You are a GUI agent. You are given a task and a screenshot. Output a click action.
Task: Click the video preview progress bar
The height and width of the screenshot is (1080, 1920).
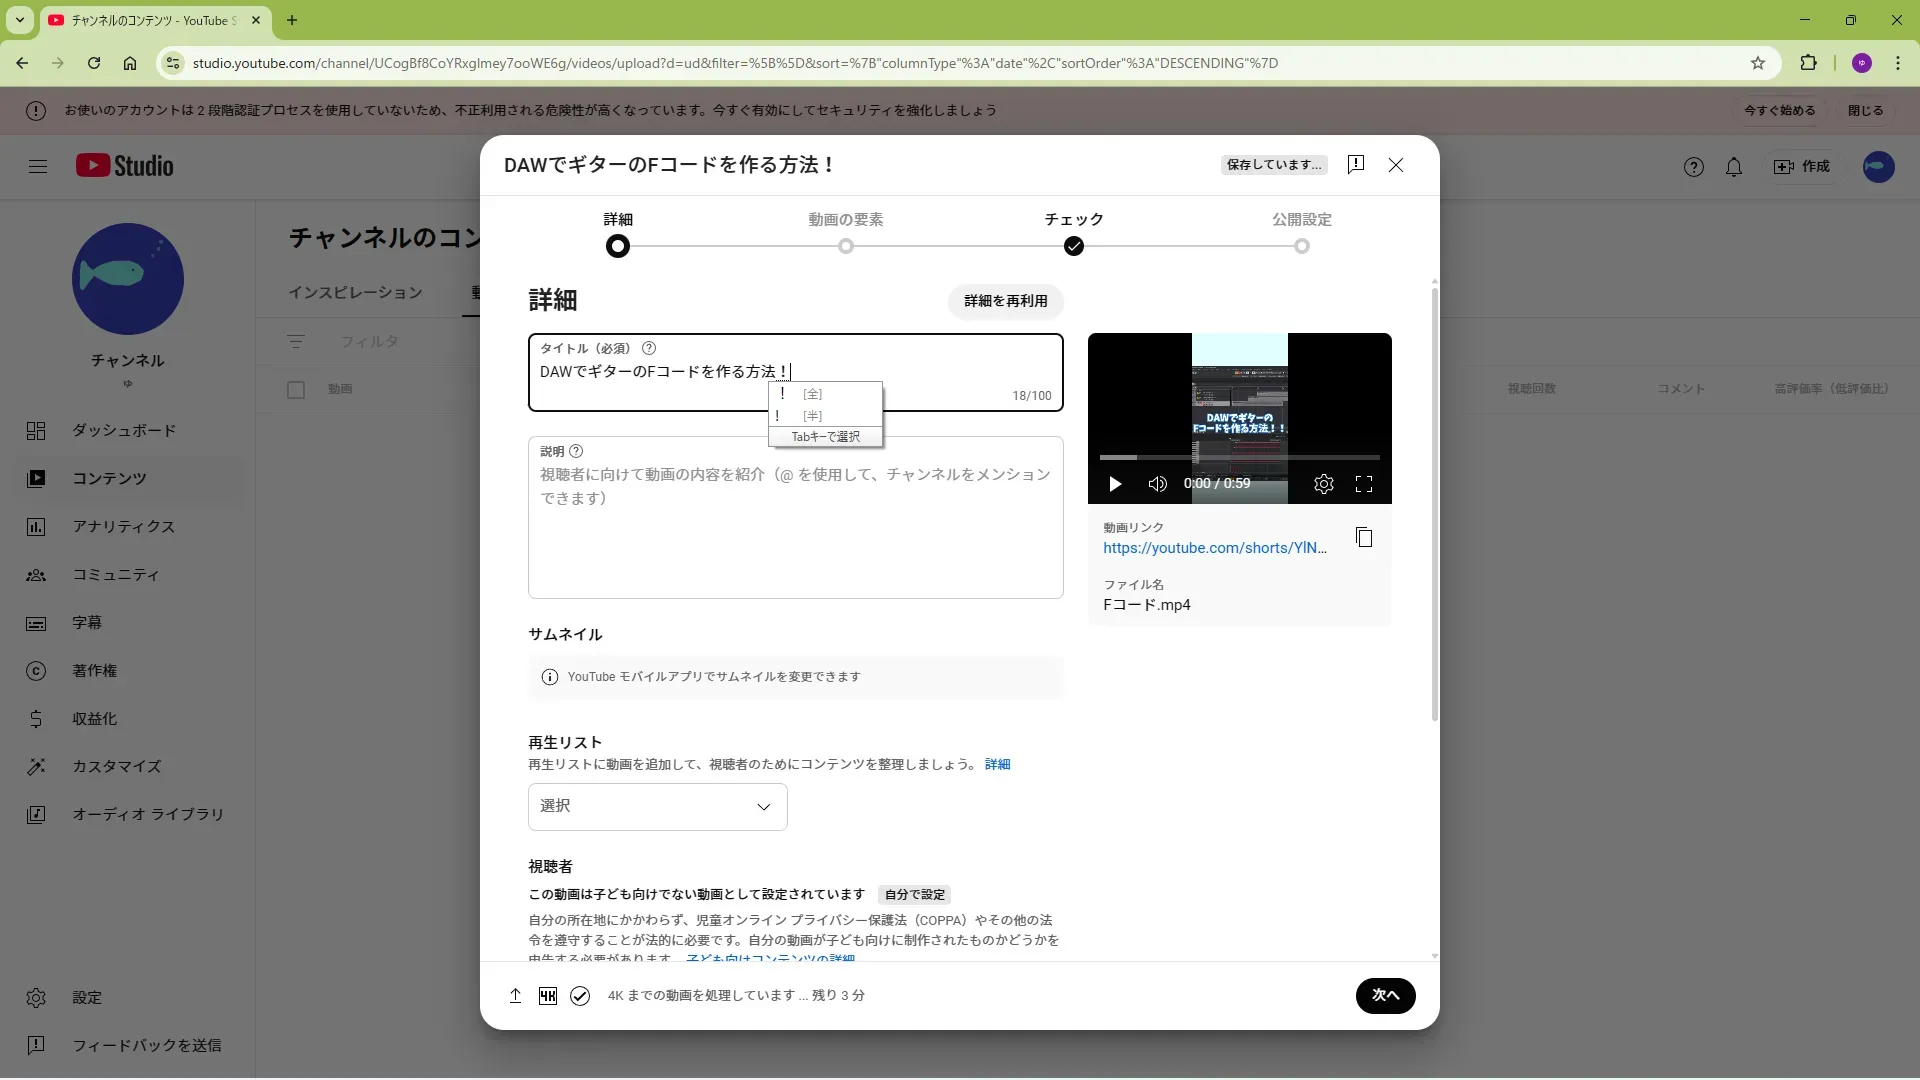tap(1239, 457)
